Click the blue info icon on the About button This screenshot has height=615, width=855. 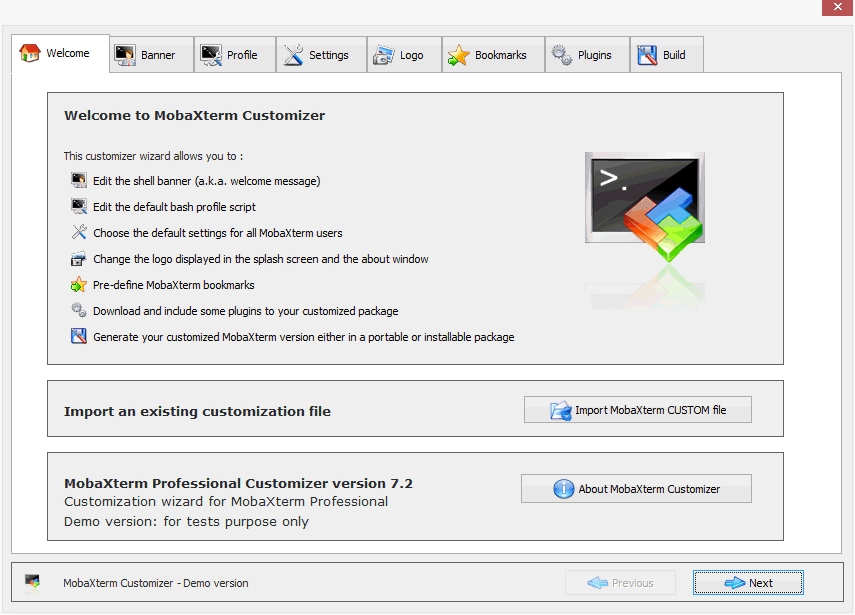[x=563, y=488]
